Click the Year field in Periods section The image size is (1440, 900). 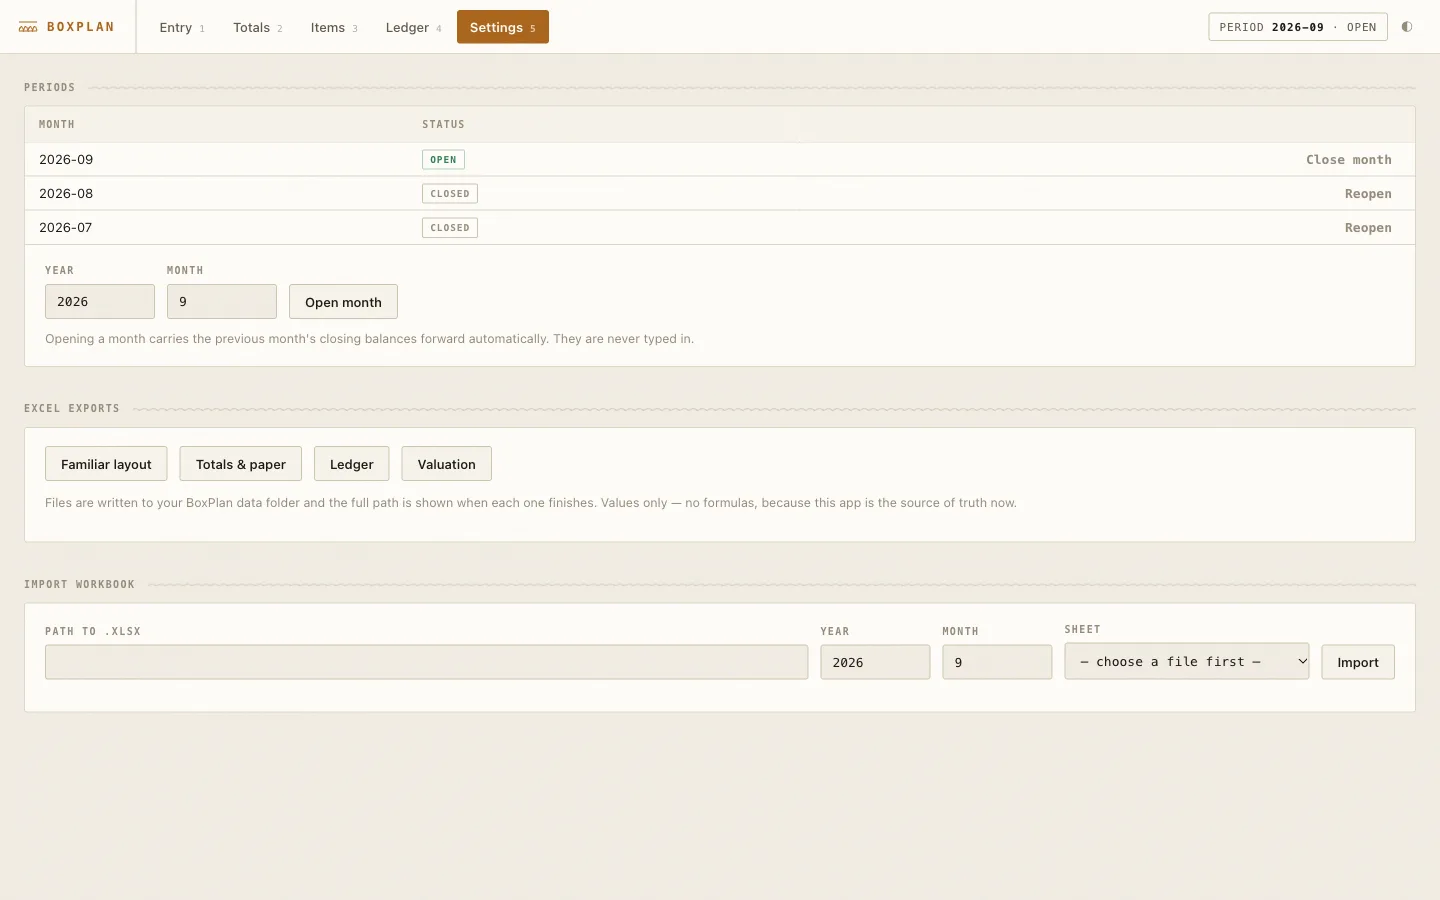100,302
